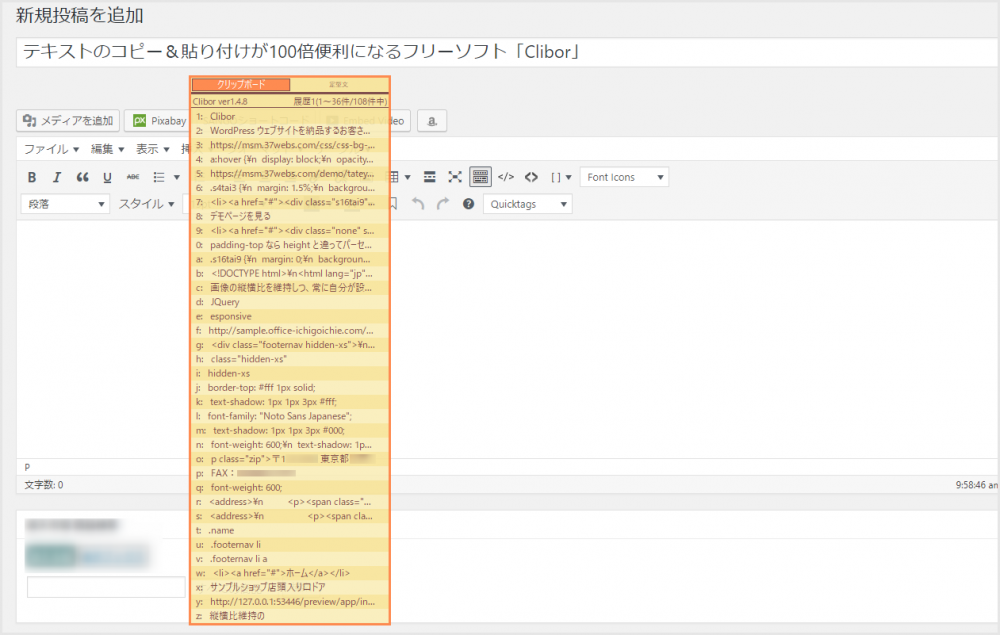
Task: Select Clibor entry 'class="hidden-xs"'
Action: (x=290, y=359)
